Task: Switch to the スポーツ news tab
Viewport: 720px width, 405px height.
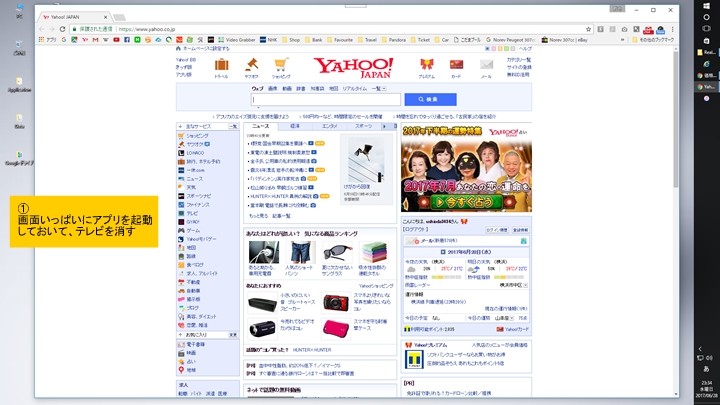Action: coord(363,126)
